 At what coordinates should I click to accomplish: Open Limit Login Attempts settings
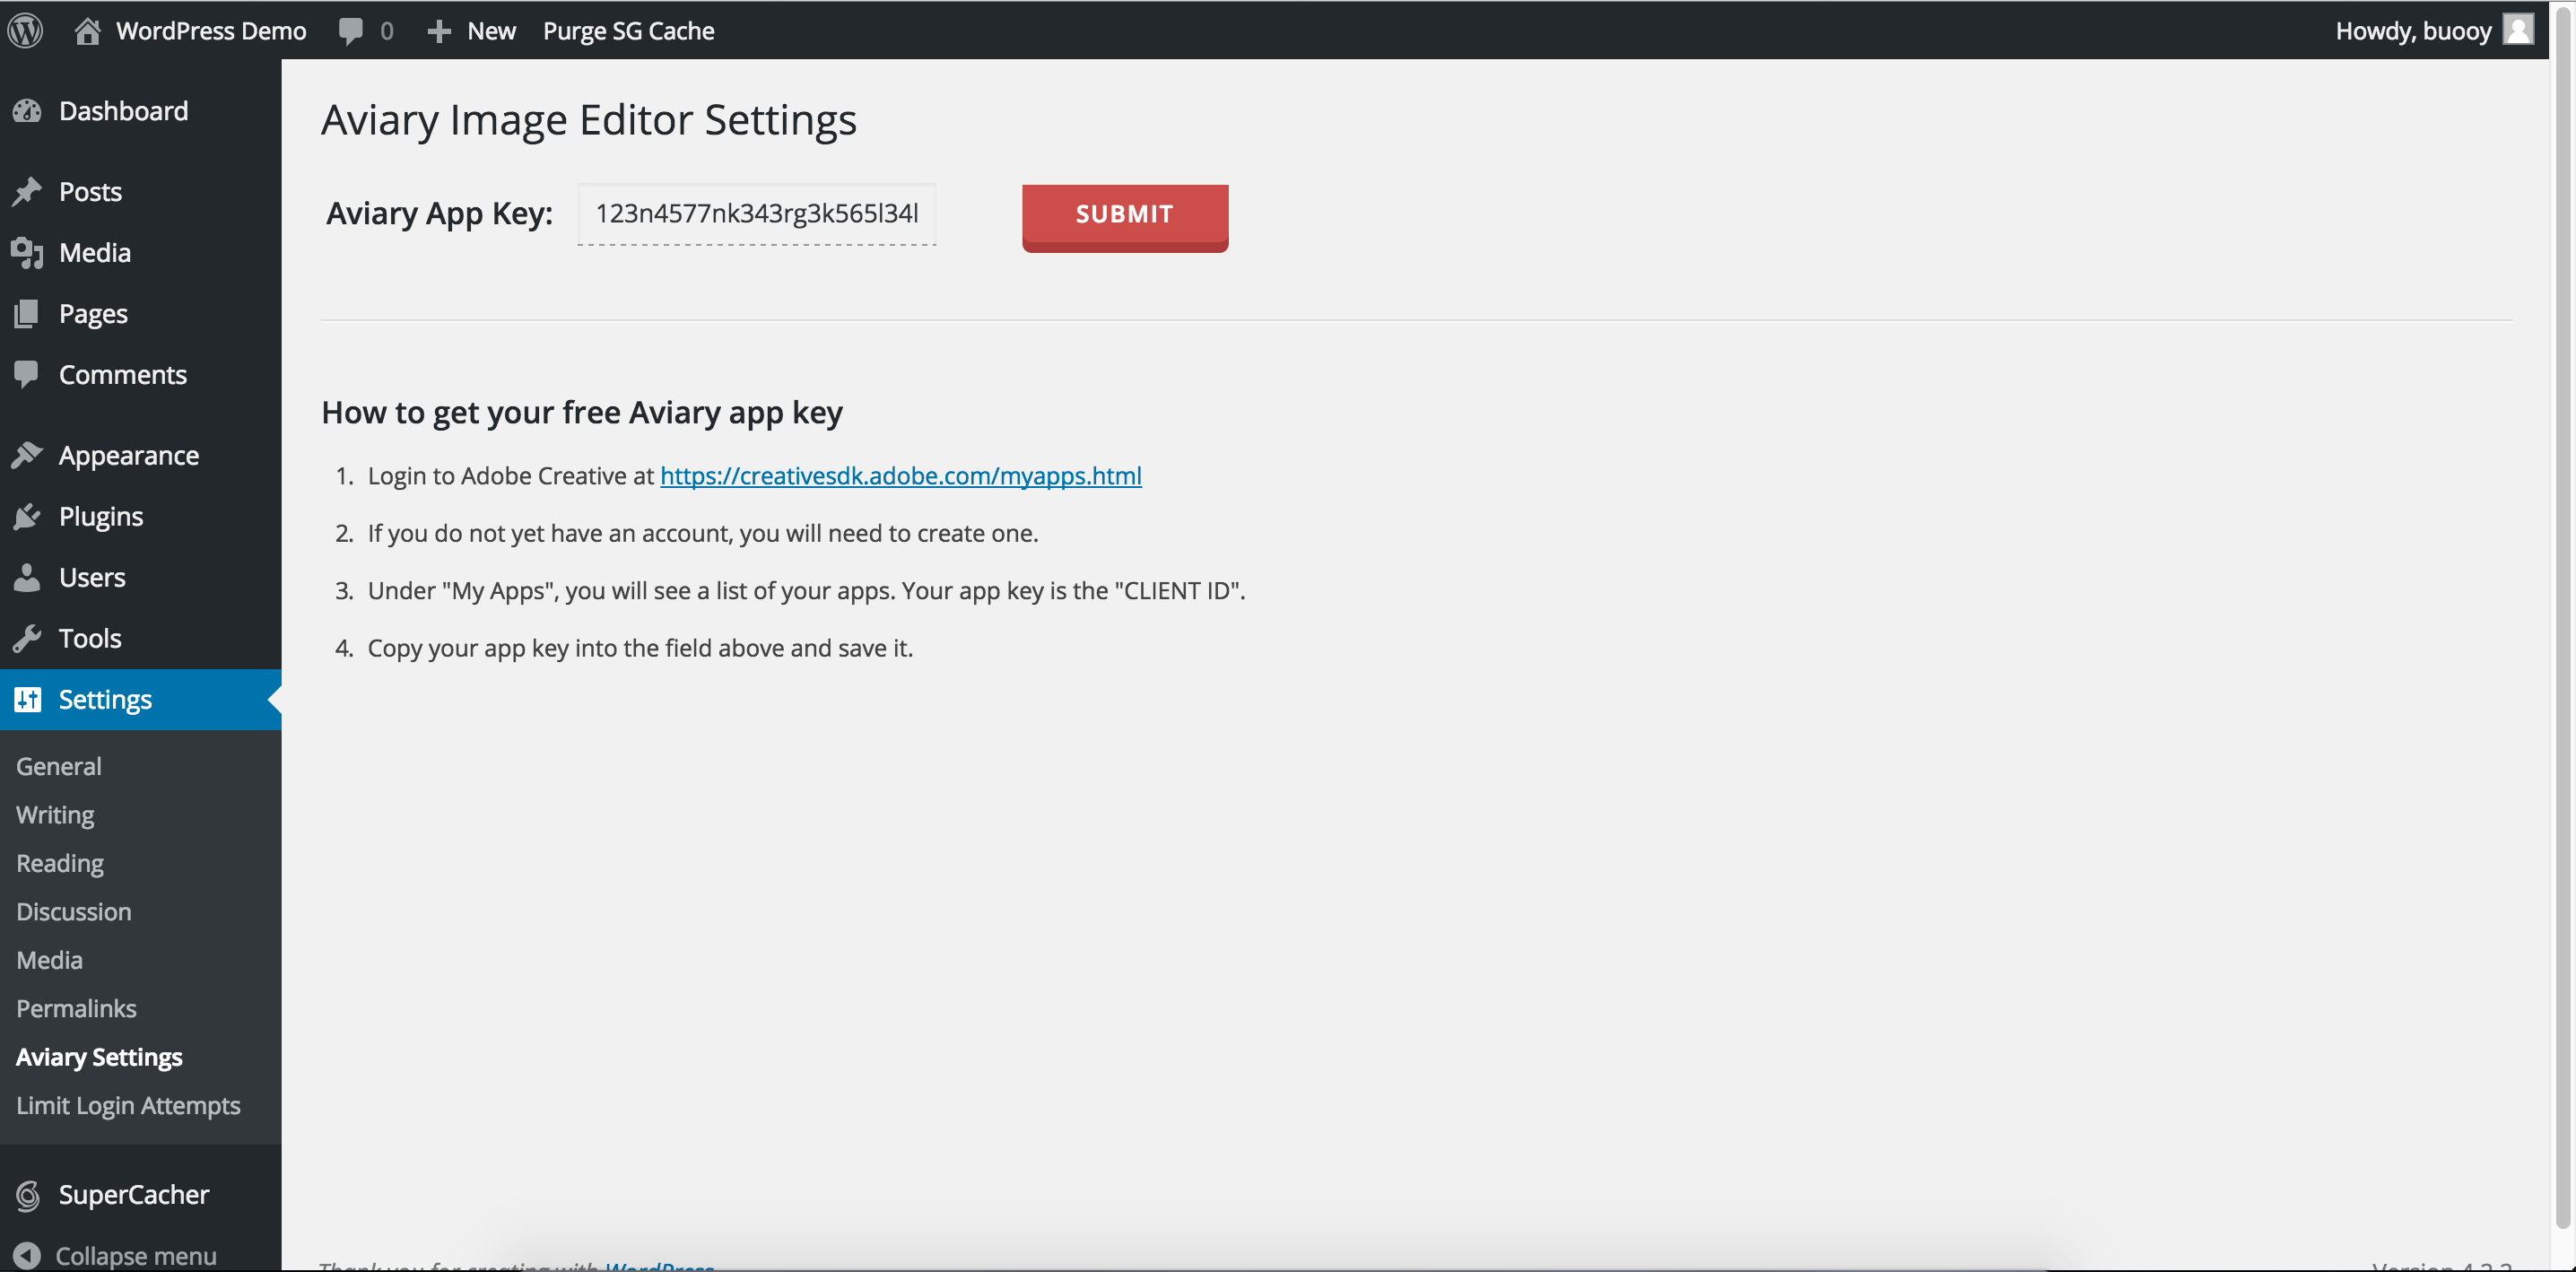tap(128, 1105)
